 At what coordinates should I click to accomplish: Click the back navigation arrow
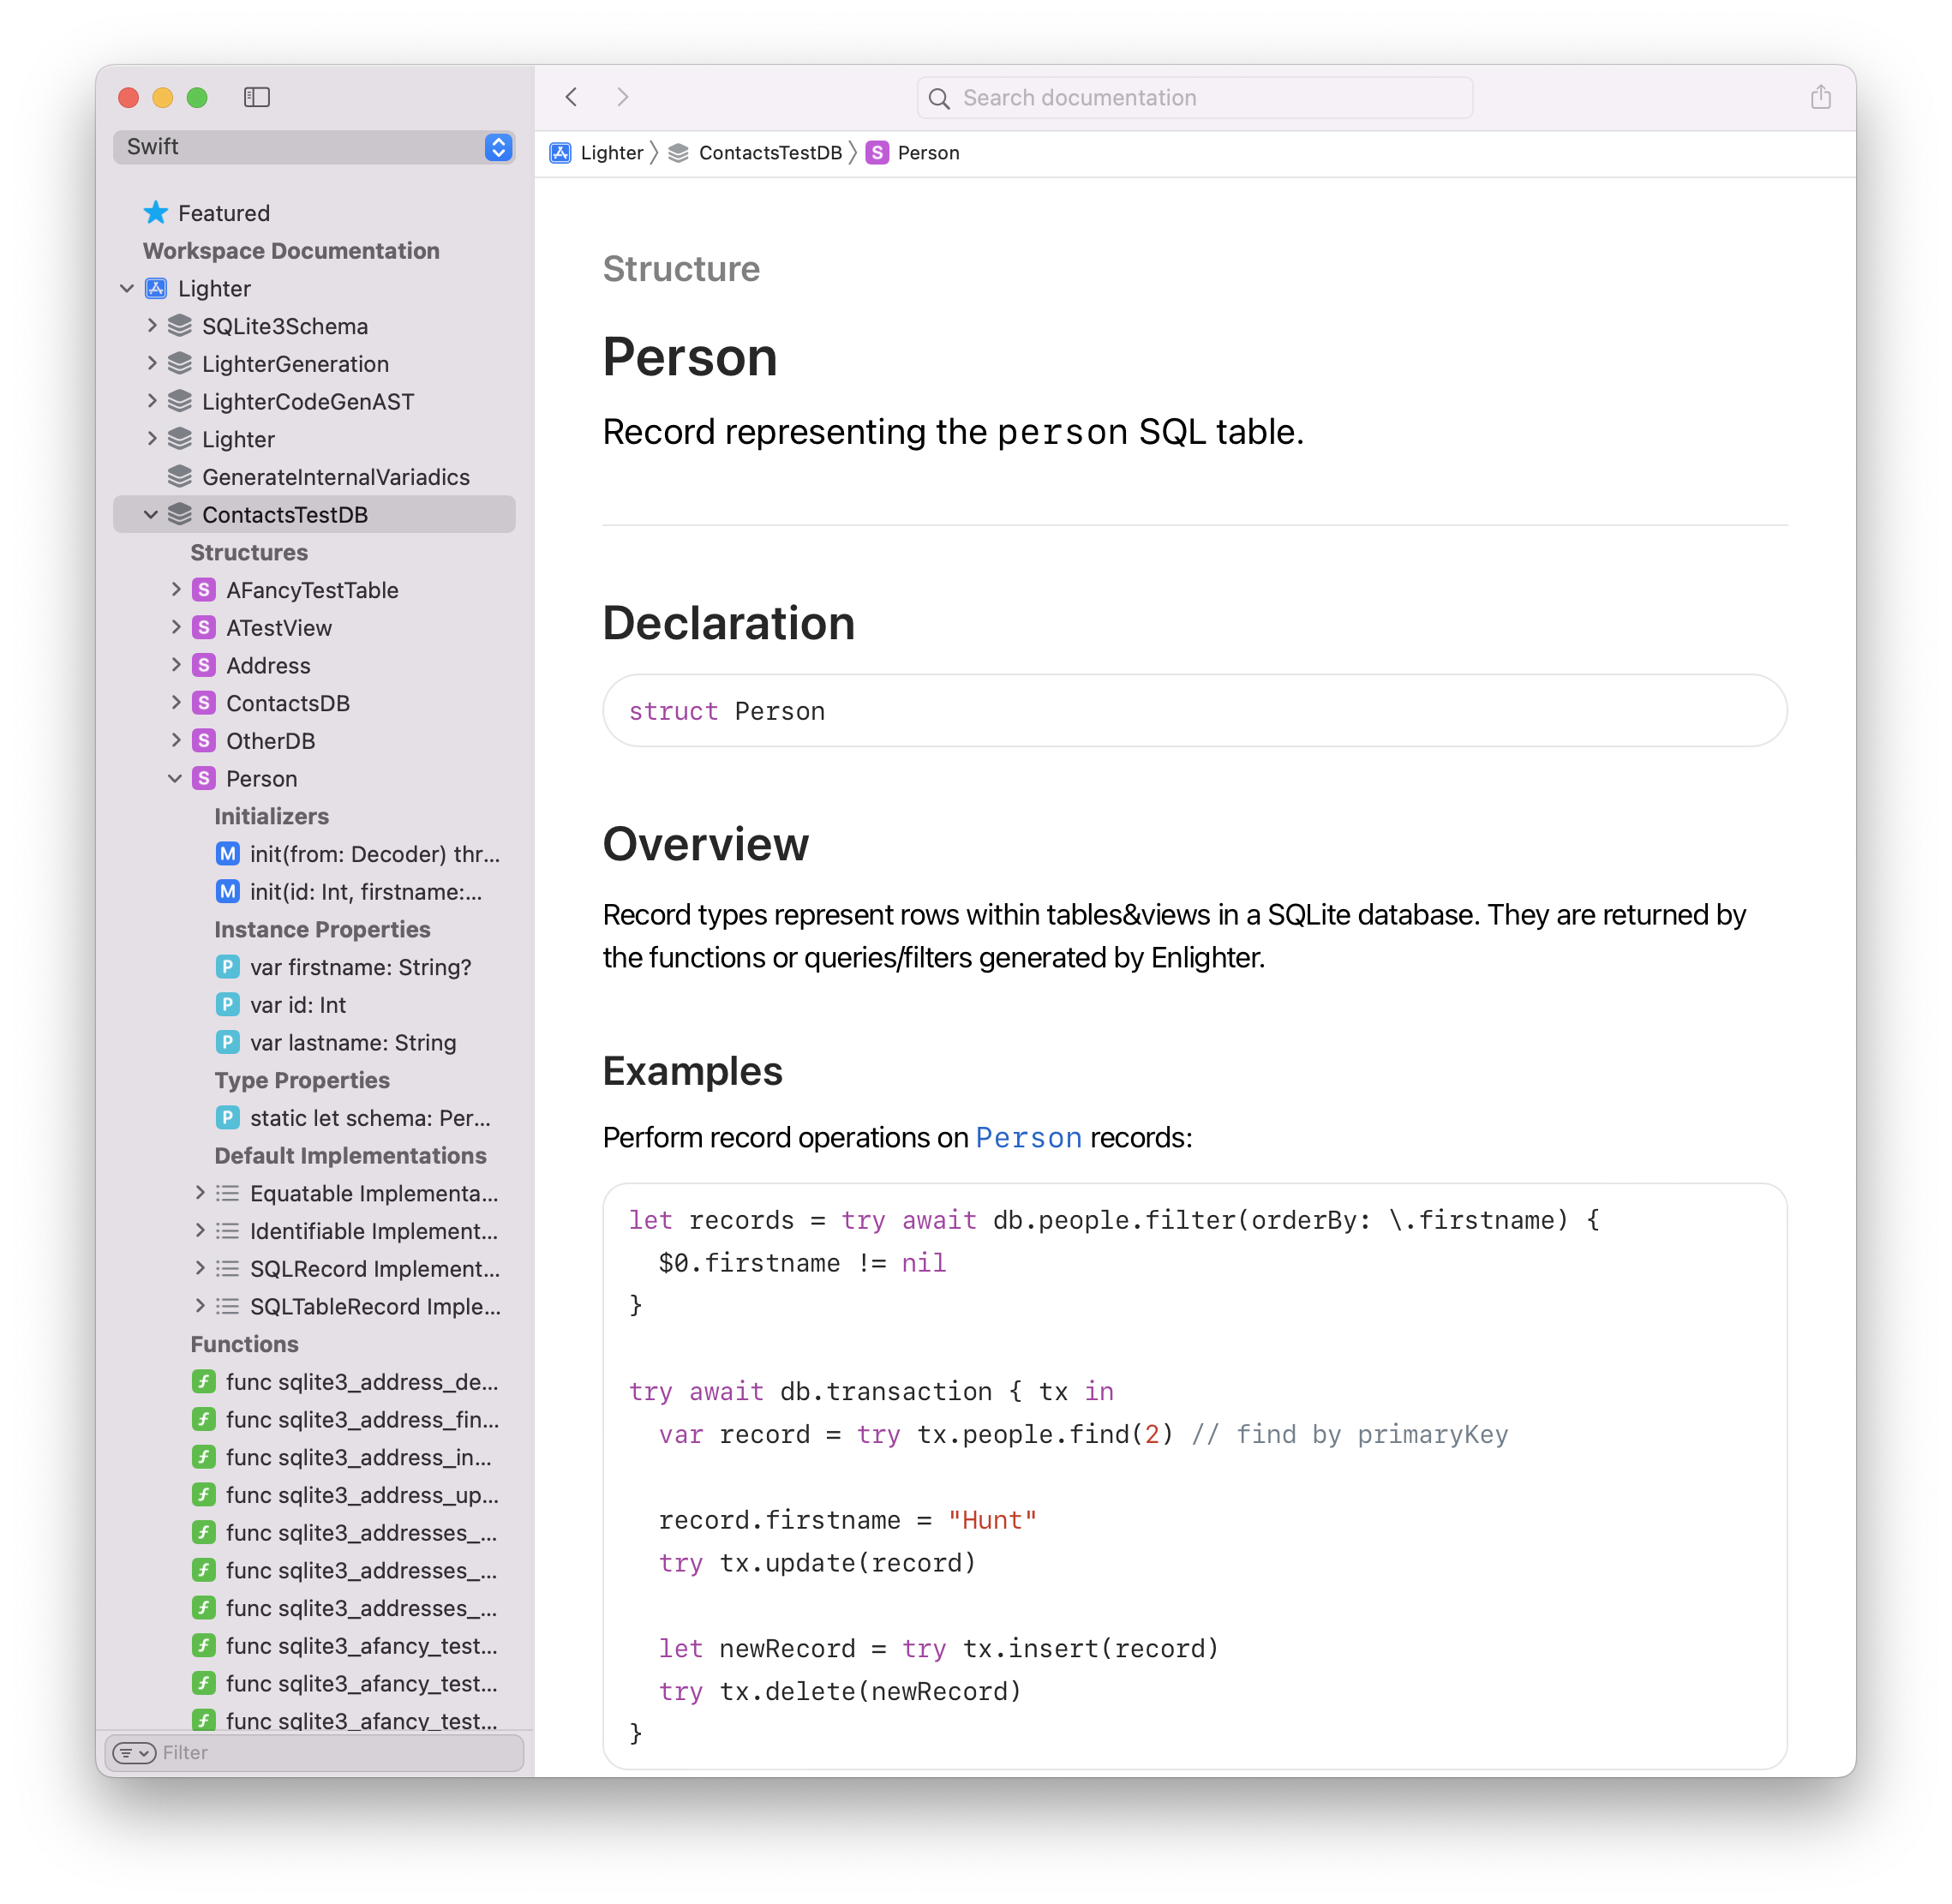pos(572,97)
